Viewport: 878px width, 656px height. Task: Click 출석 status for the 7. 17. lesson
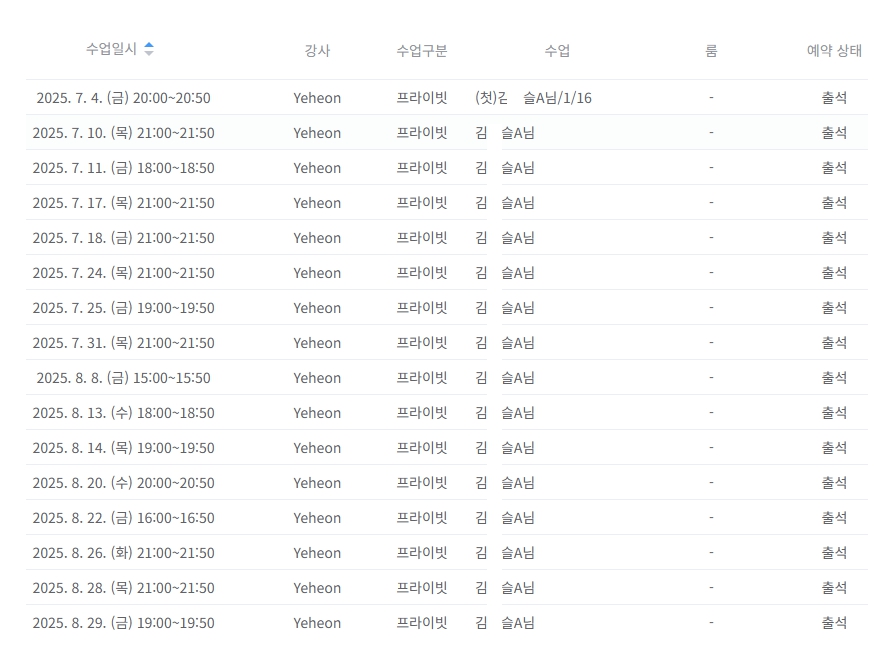tap(834, 203)
